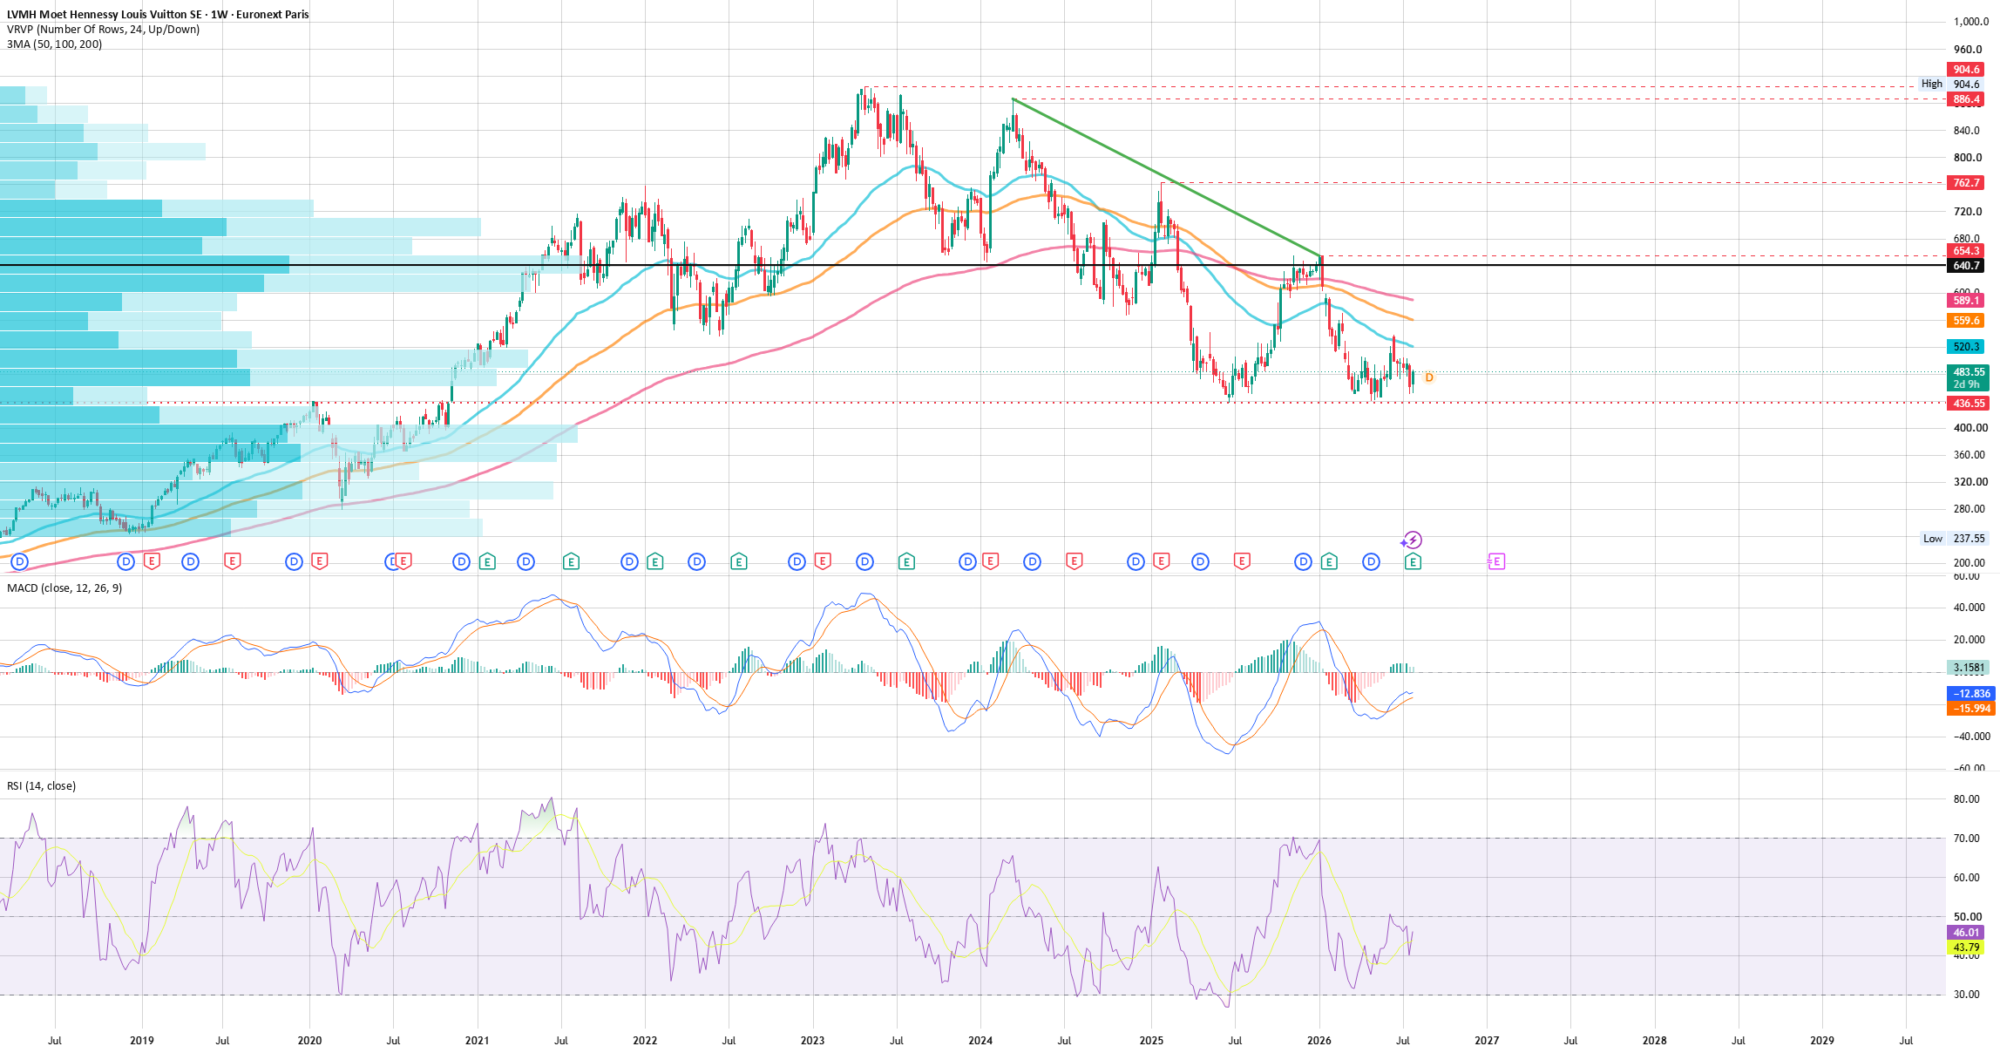The height and width of the screenshot is (1053, 2000).
Task: Click the 2026 label on time axis
Action: [x=1319, y=1040]
